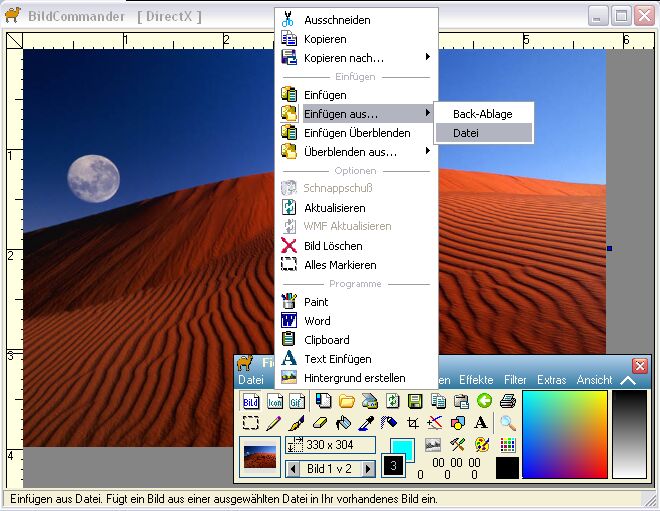The width and height of the screenshot is (660, 511).
Task: Go to next image with right arrow
Action: tap(368, 468)
